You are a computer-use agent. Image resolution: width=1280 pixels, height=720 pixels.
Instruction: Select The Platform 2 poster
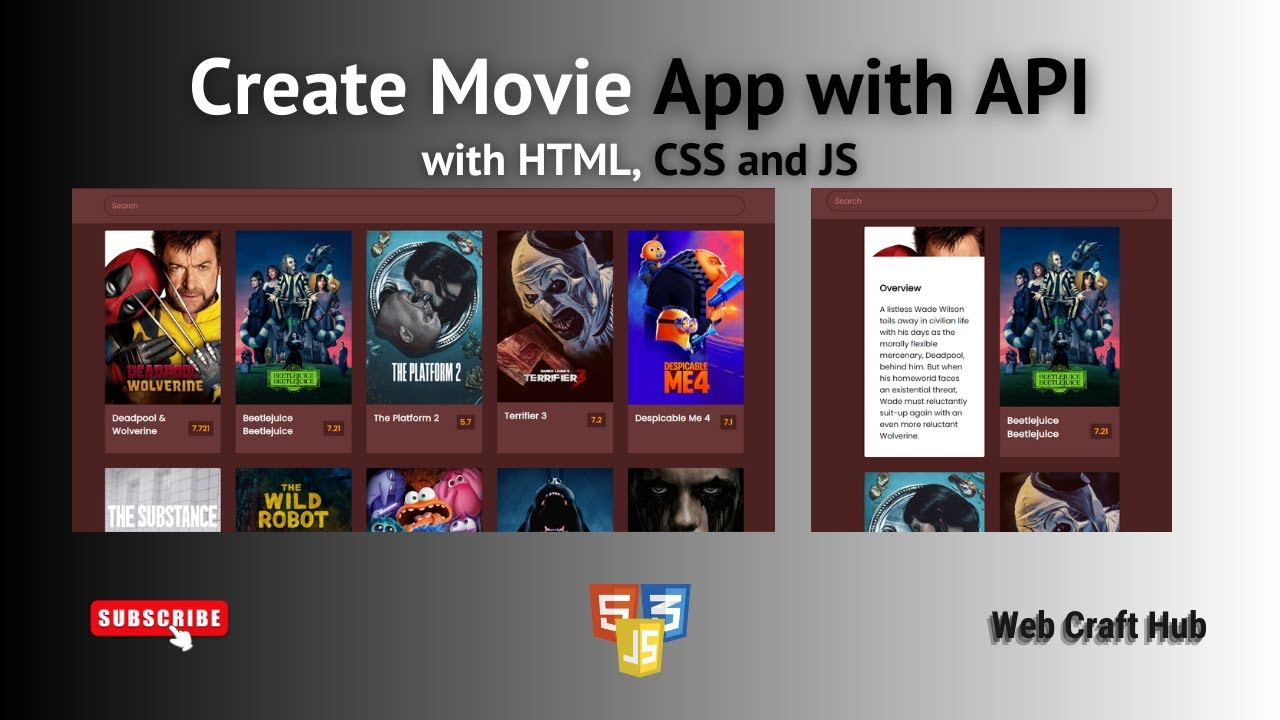(x=424, y=318)
